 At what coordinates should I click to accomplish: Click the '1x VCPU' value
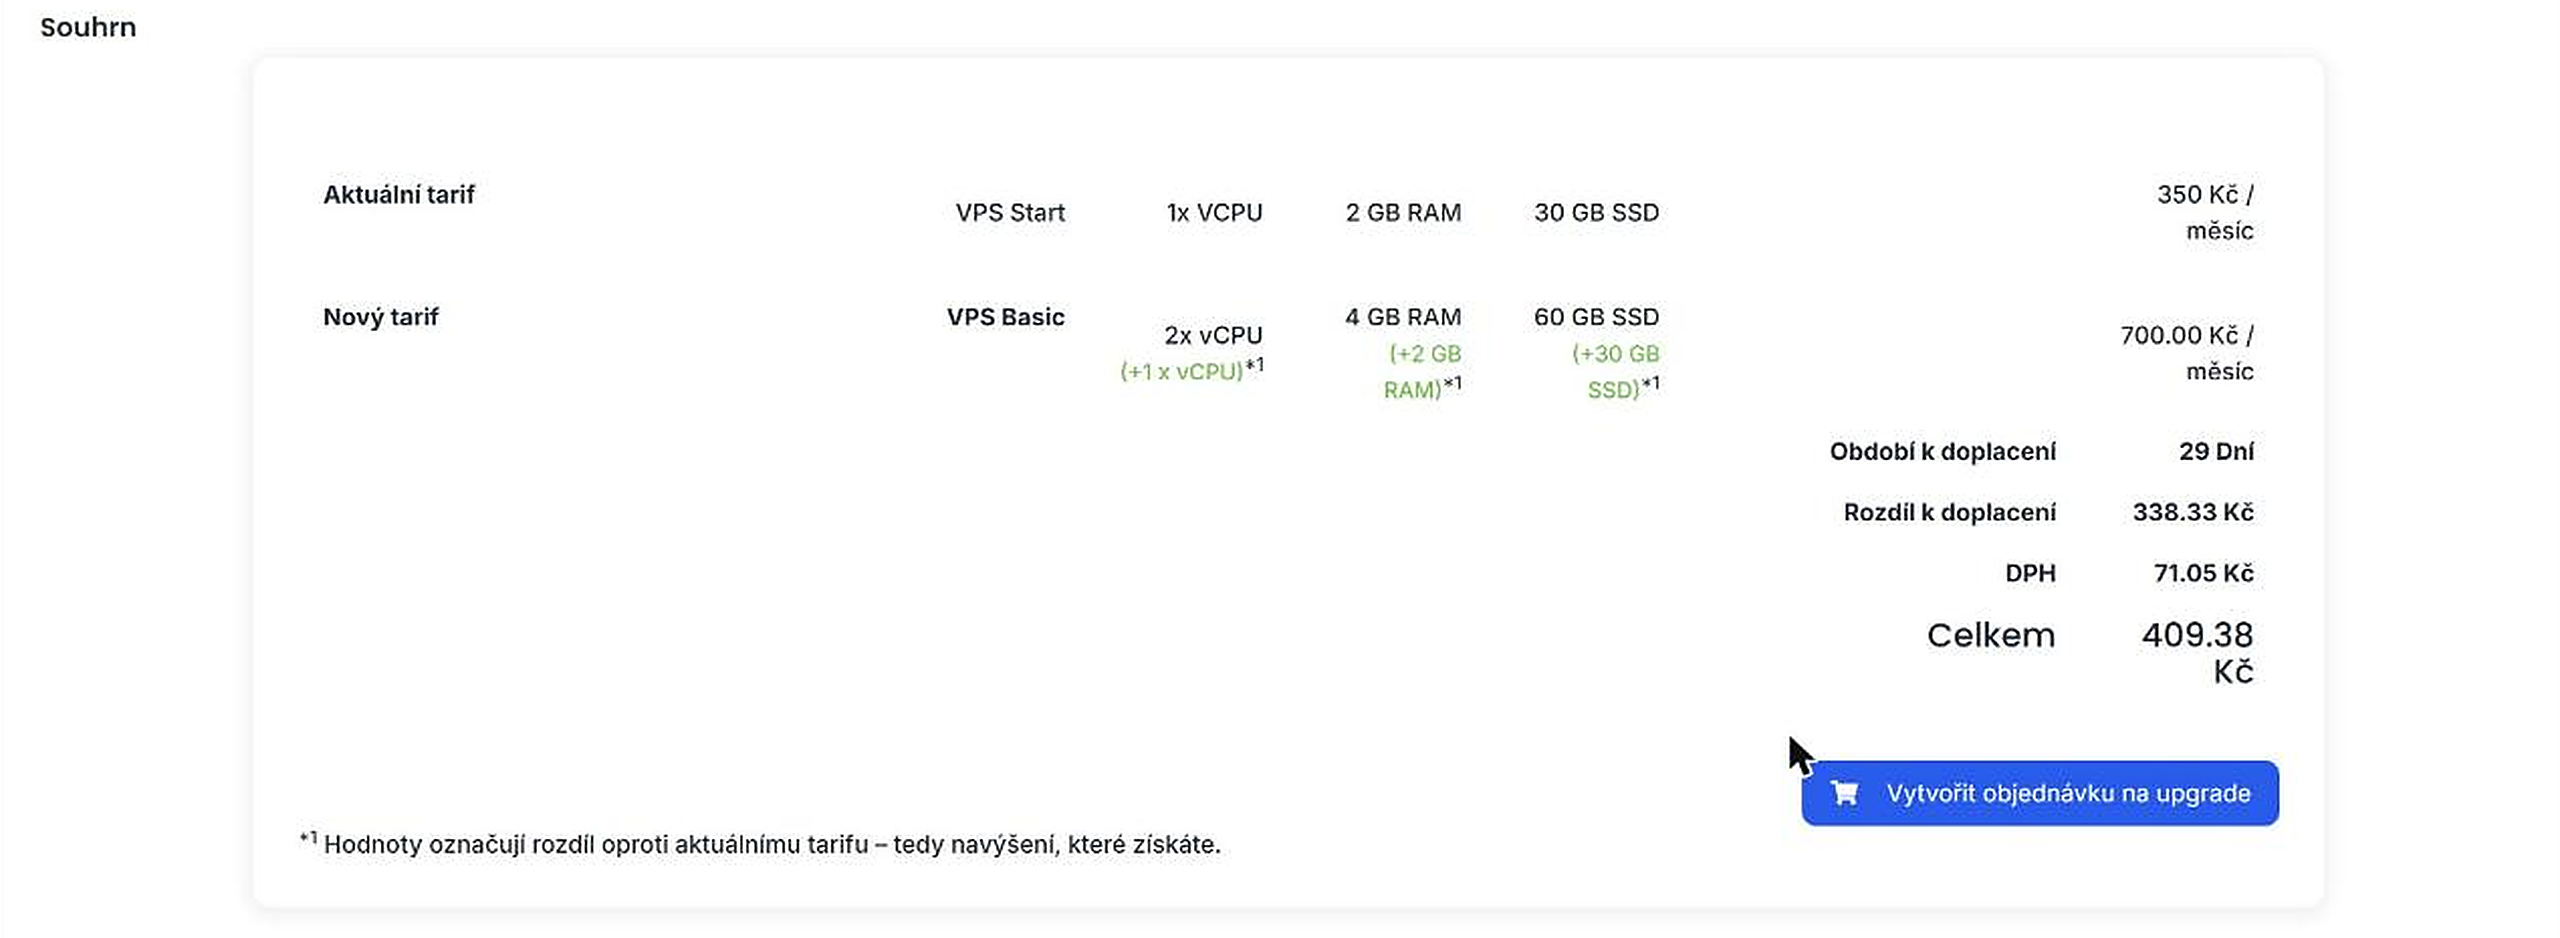(1214, 213)
